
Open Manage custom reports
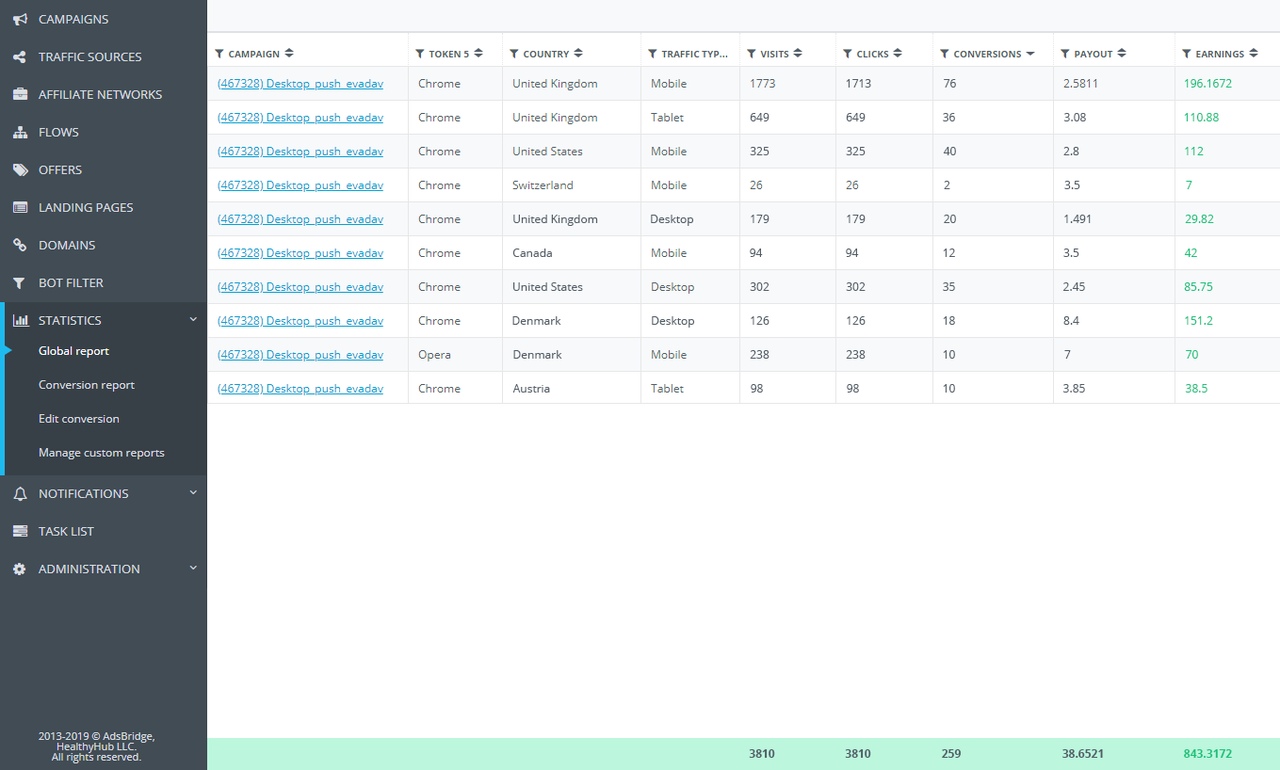point(102,453)
